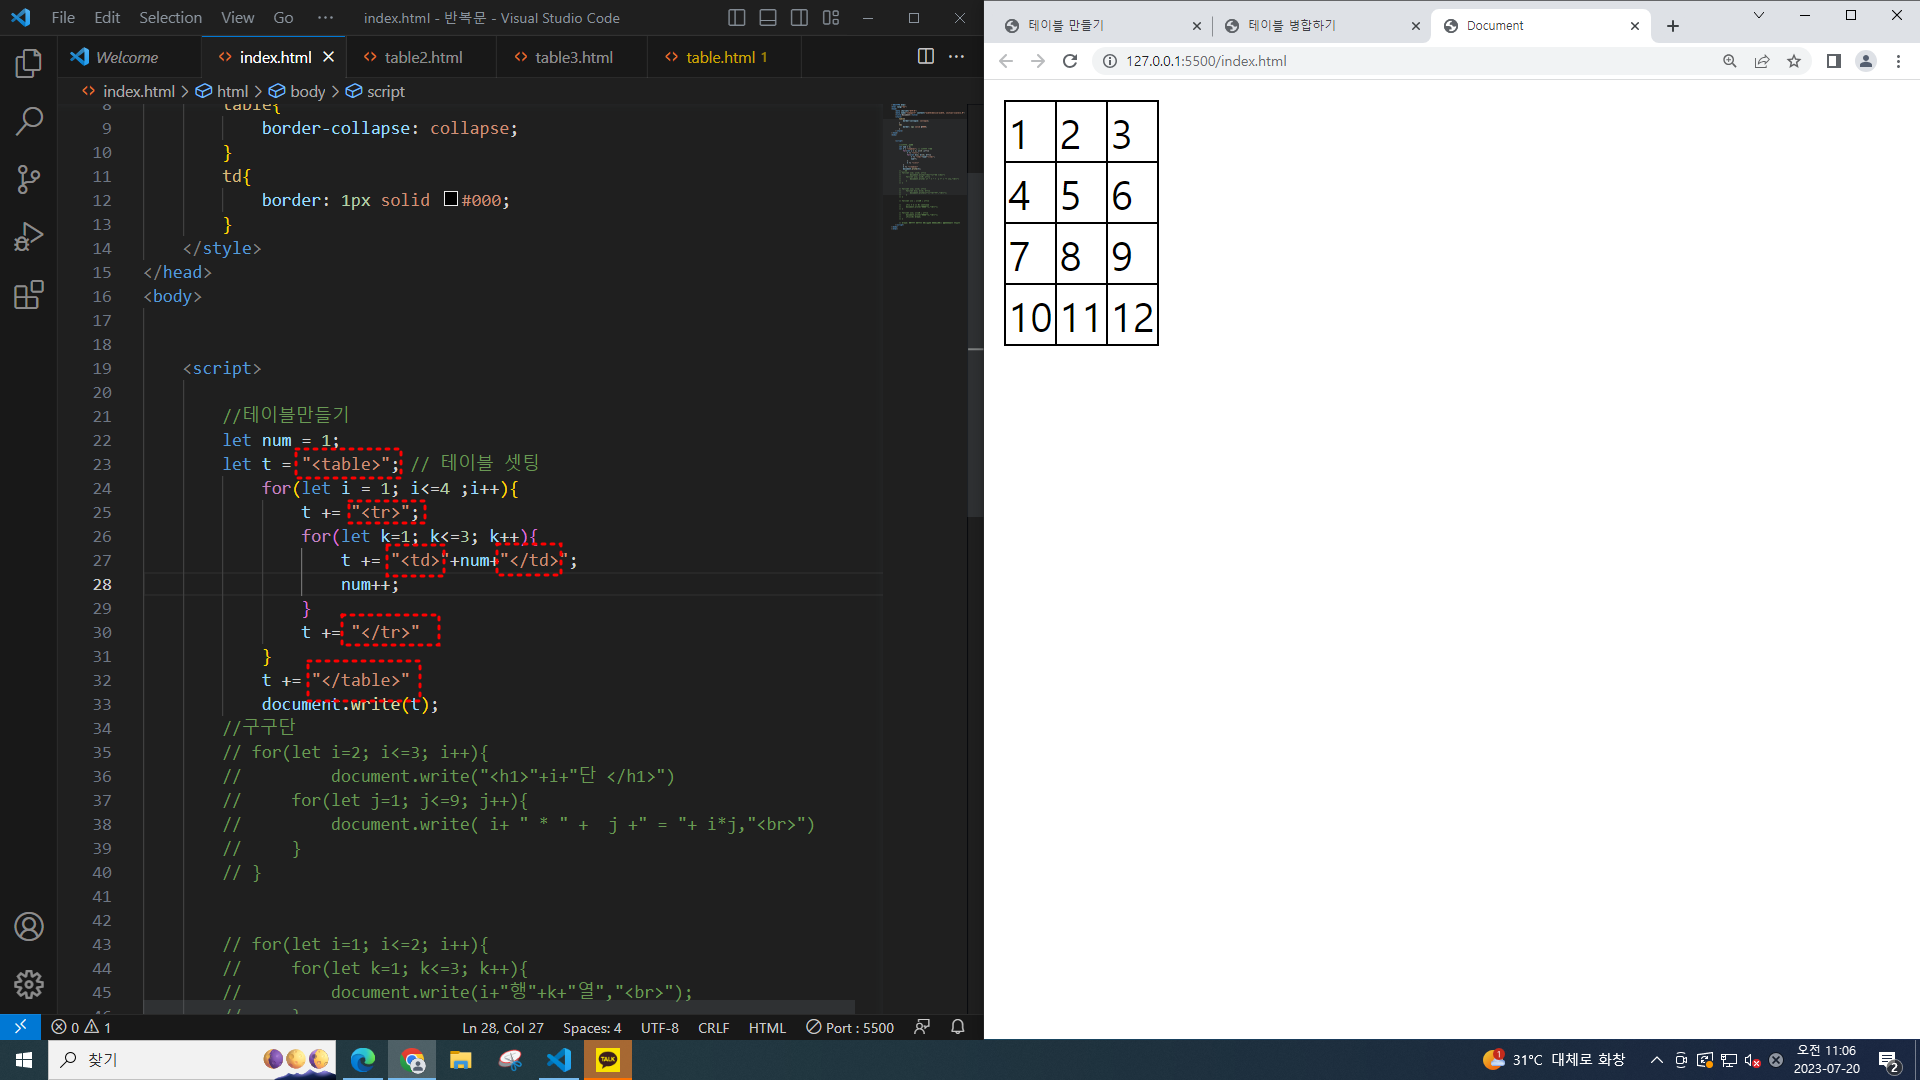Open more editor actions ellipsis menu
Screen dimensions: 1920x1080
pos(957,57)
